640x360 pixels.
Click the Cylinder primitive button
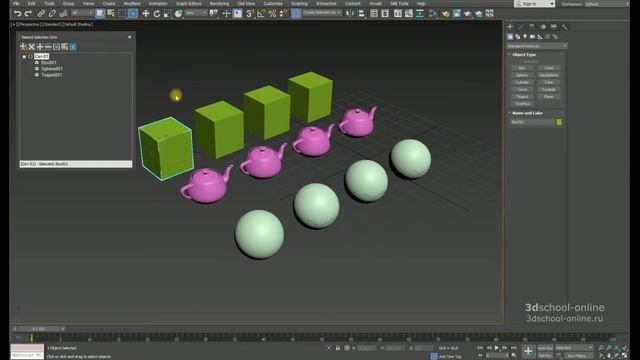(522, 82)
